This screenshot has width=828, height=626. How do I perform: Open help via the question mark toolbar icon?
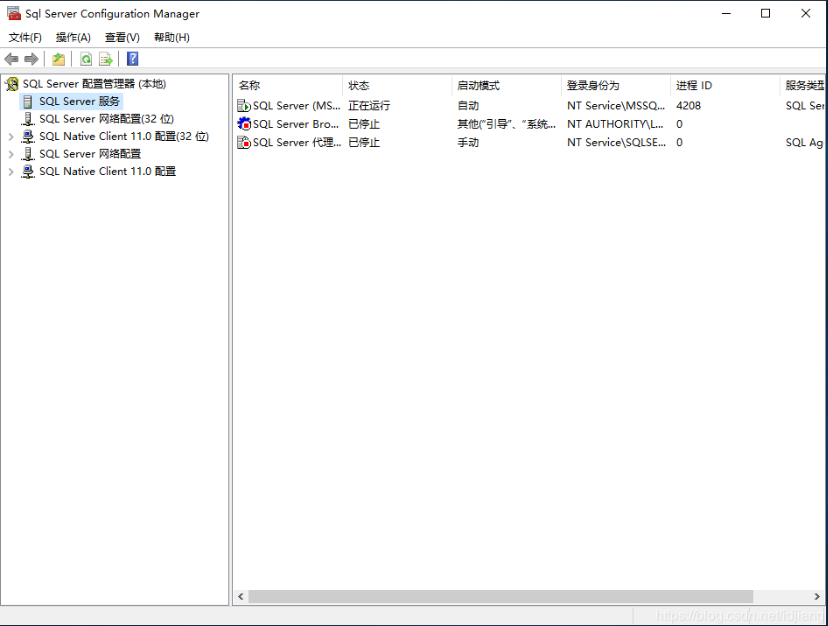click(x=132, y=59)
